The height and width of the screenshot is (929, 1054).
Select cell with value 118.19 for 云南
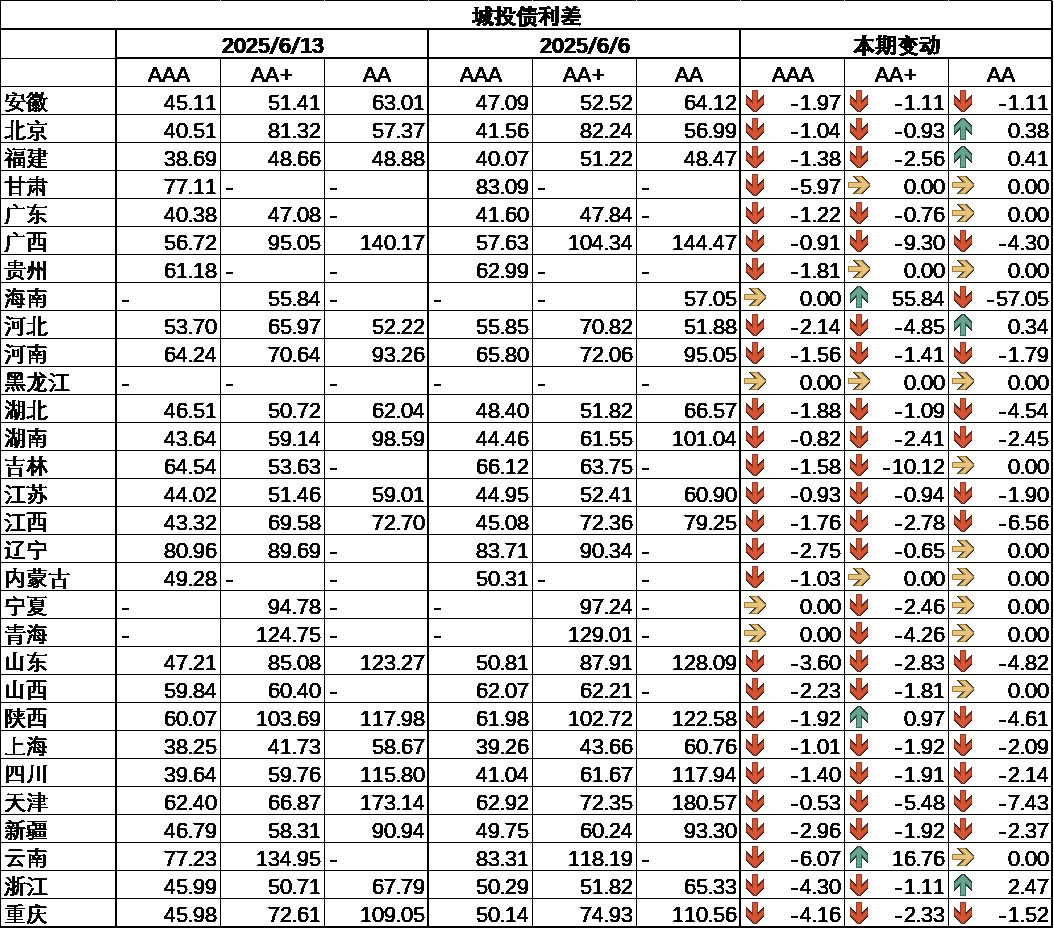tap(584, 858)
